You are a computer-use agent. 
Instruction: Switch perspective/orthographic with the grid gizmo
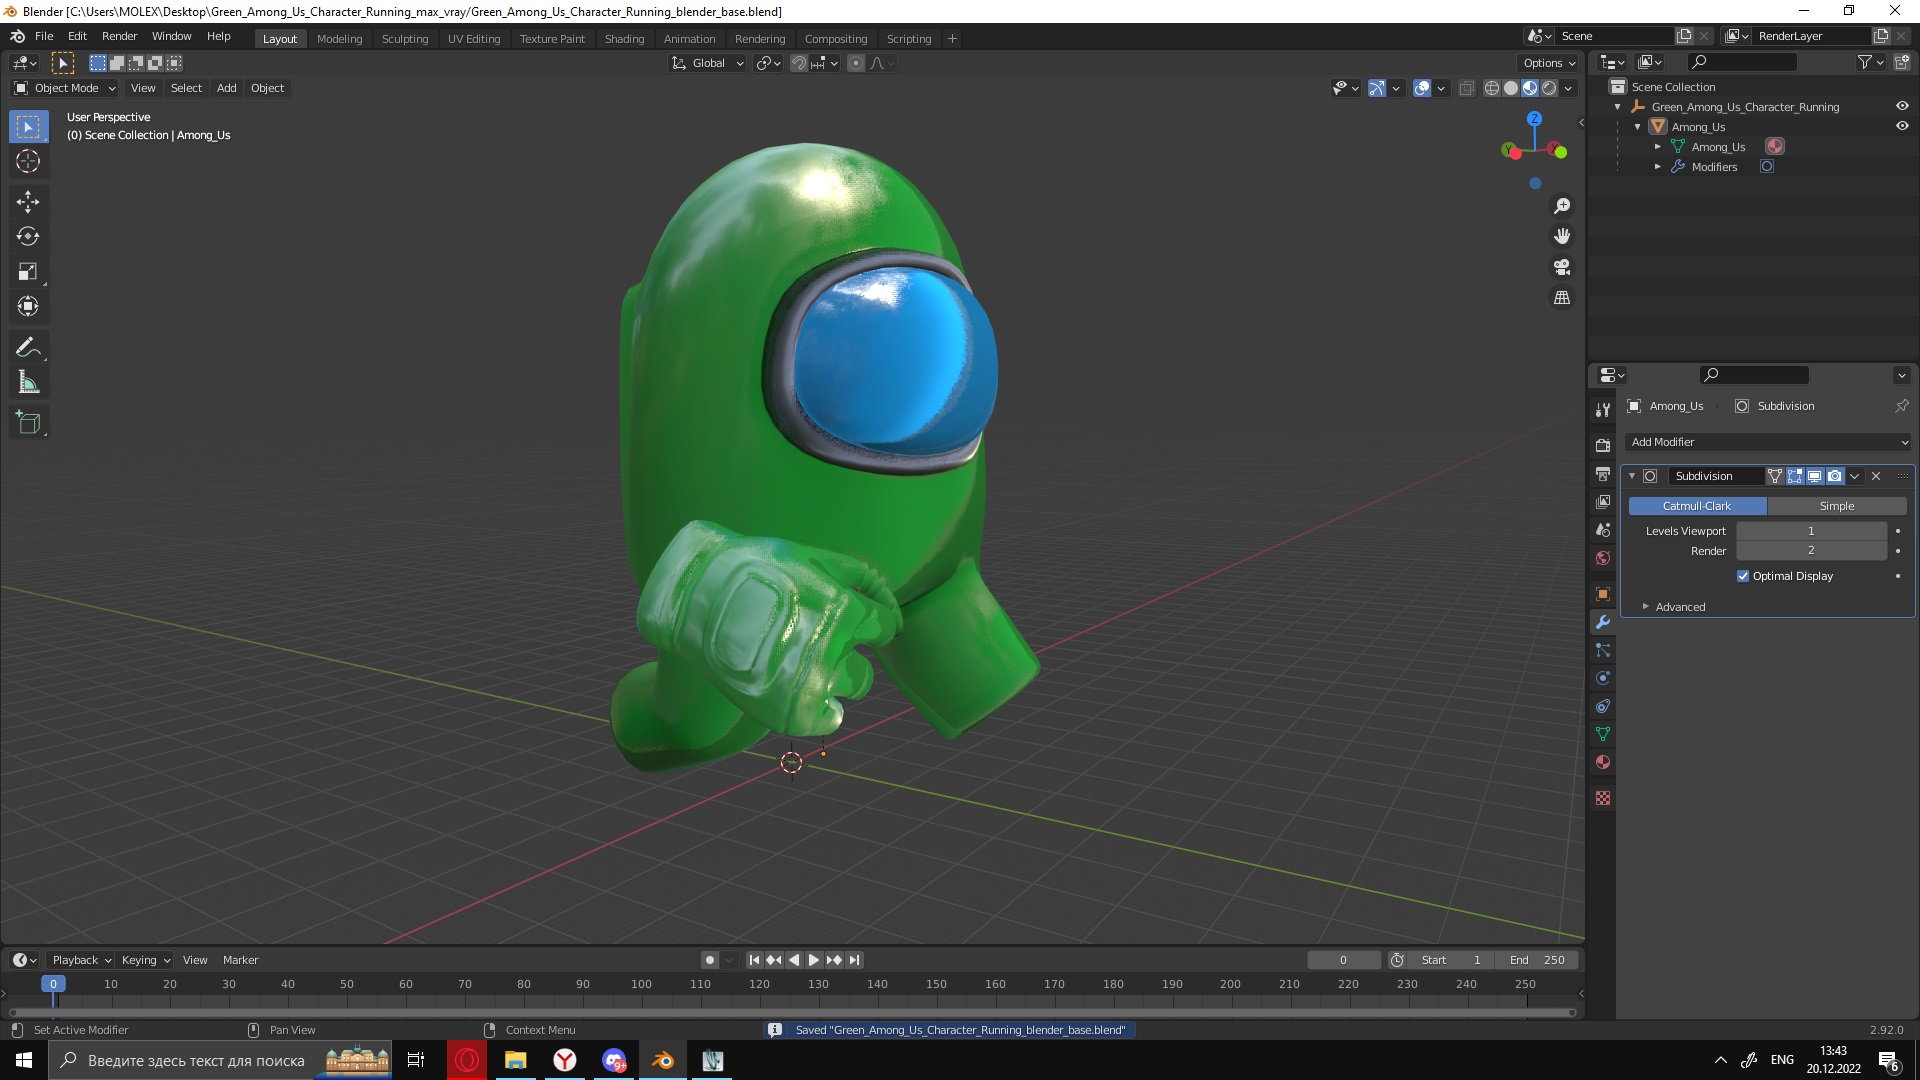point(1562,298)
